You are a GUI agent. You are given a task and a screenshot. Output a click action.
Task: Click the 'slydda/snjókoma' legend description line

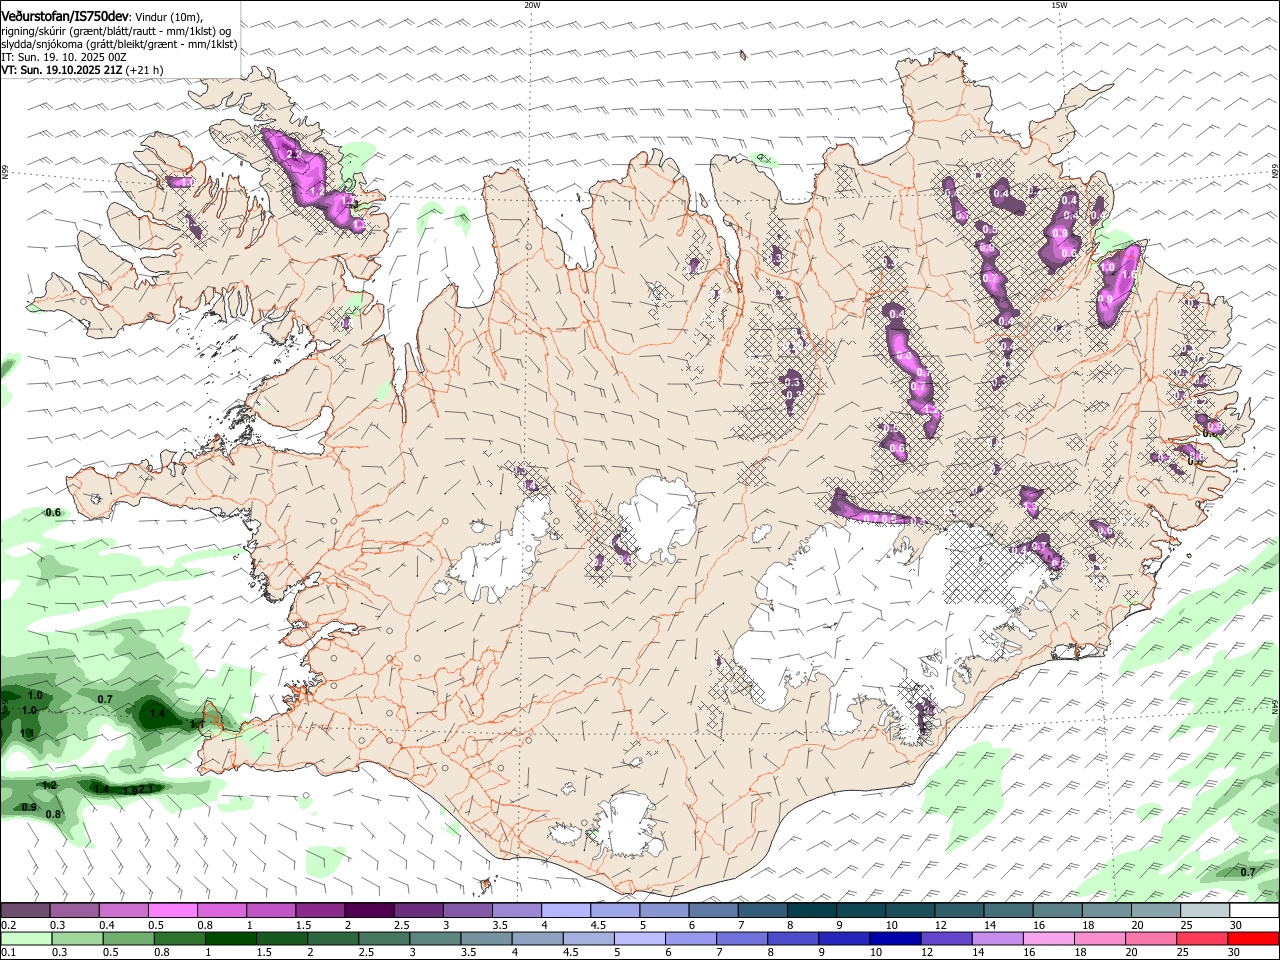[x=119, y=44]
